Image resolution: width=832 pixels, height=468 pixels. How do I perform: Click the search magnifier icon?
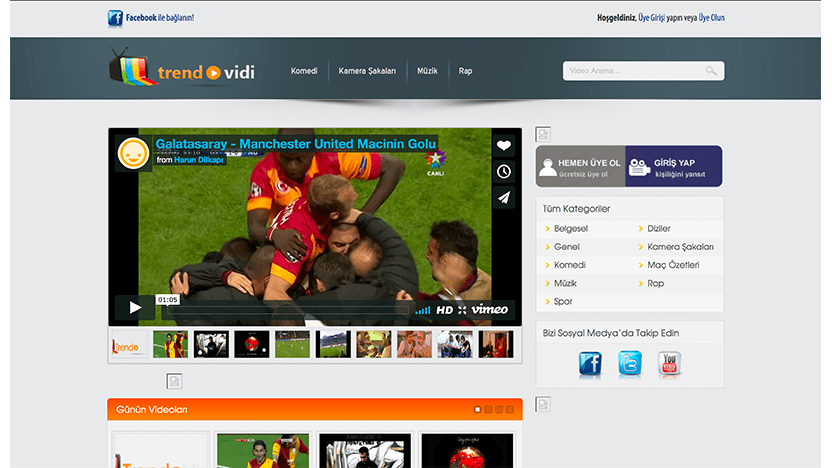pos(711,71)
